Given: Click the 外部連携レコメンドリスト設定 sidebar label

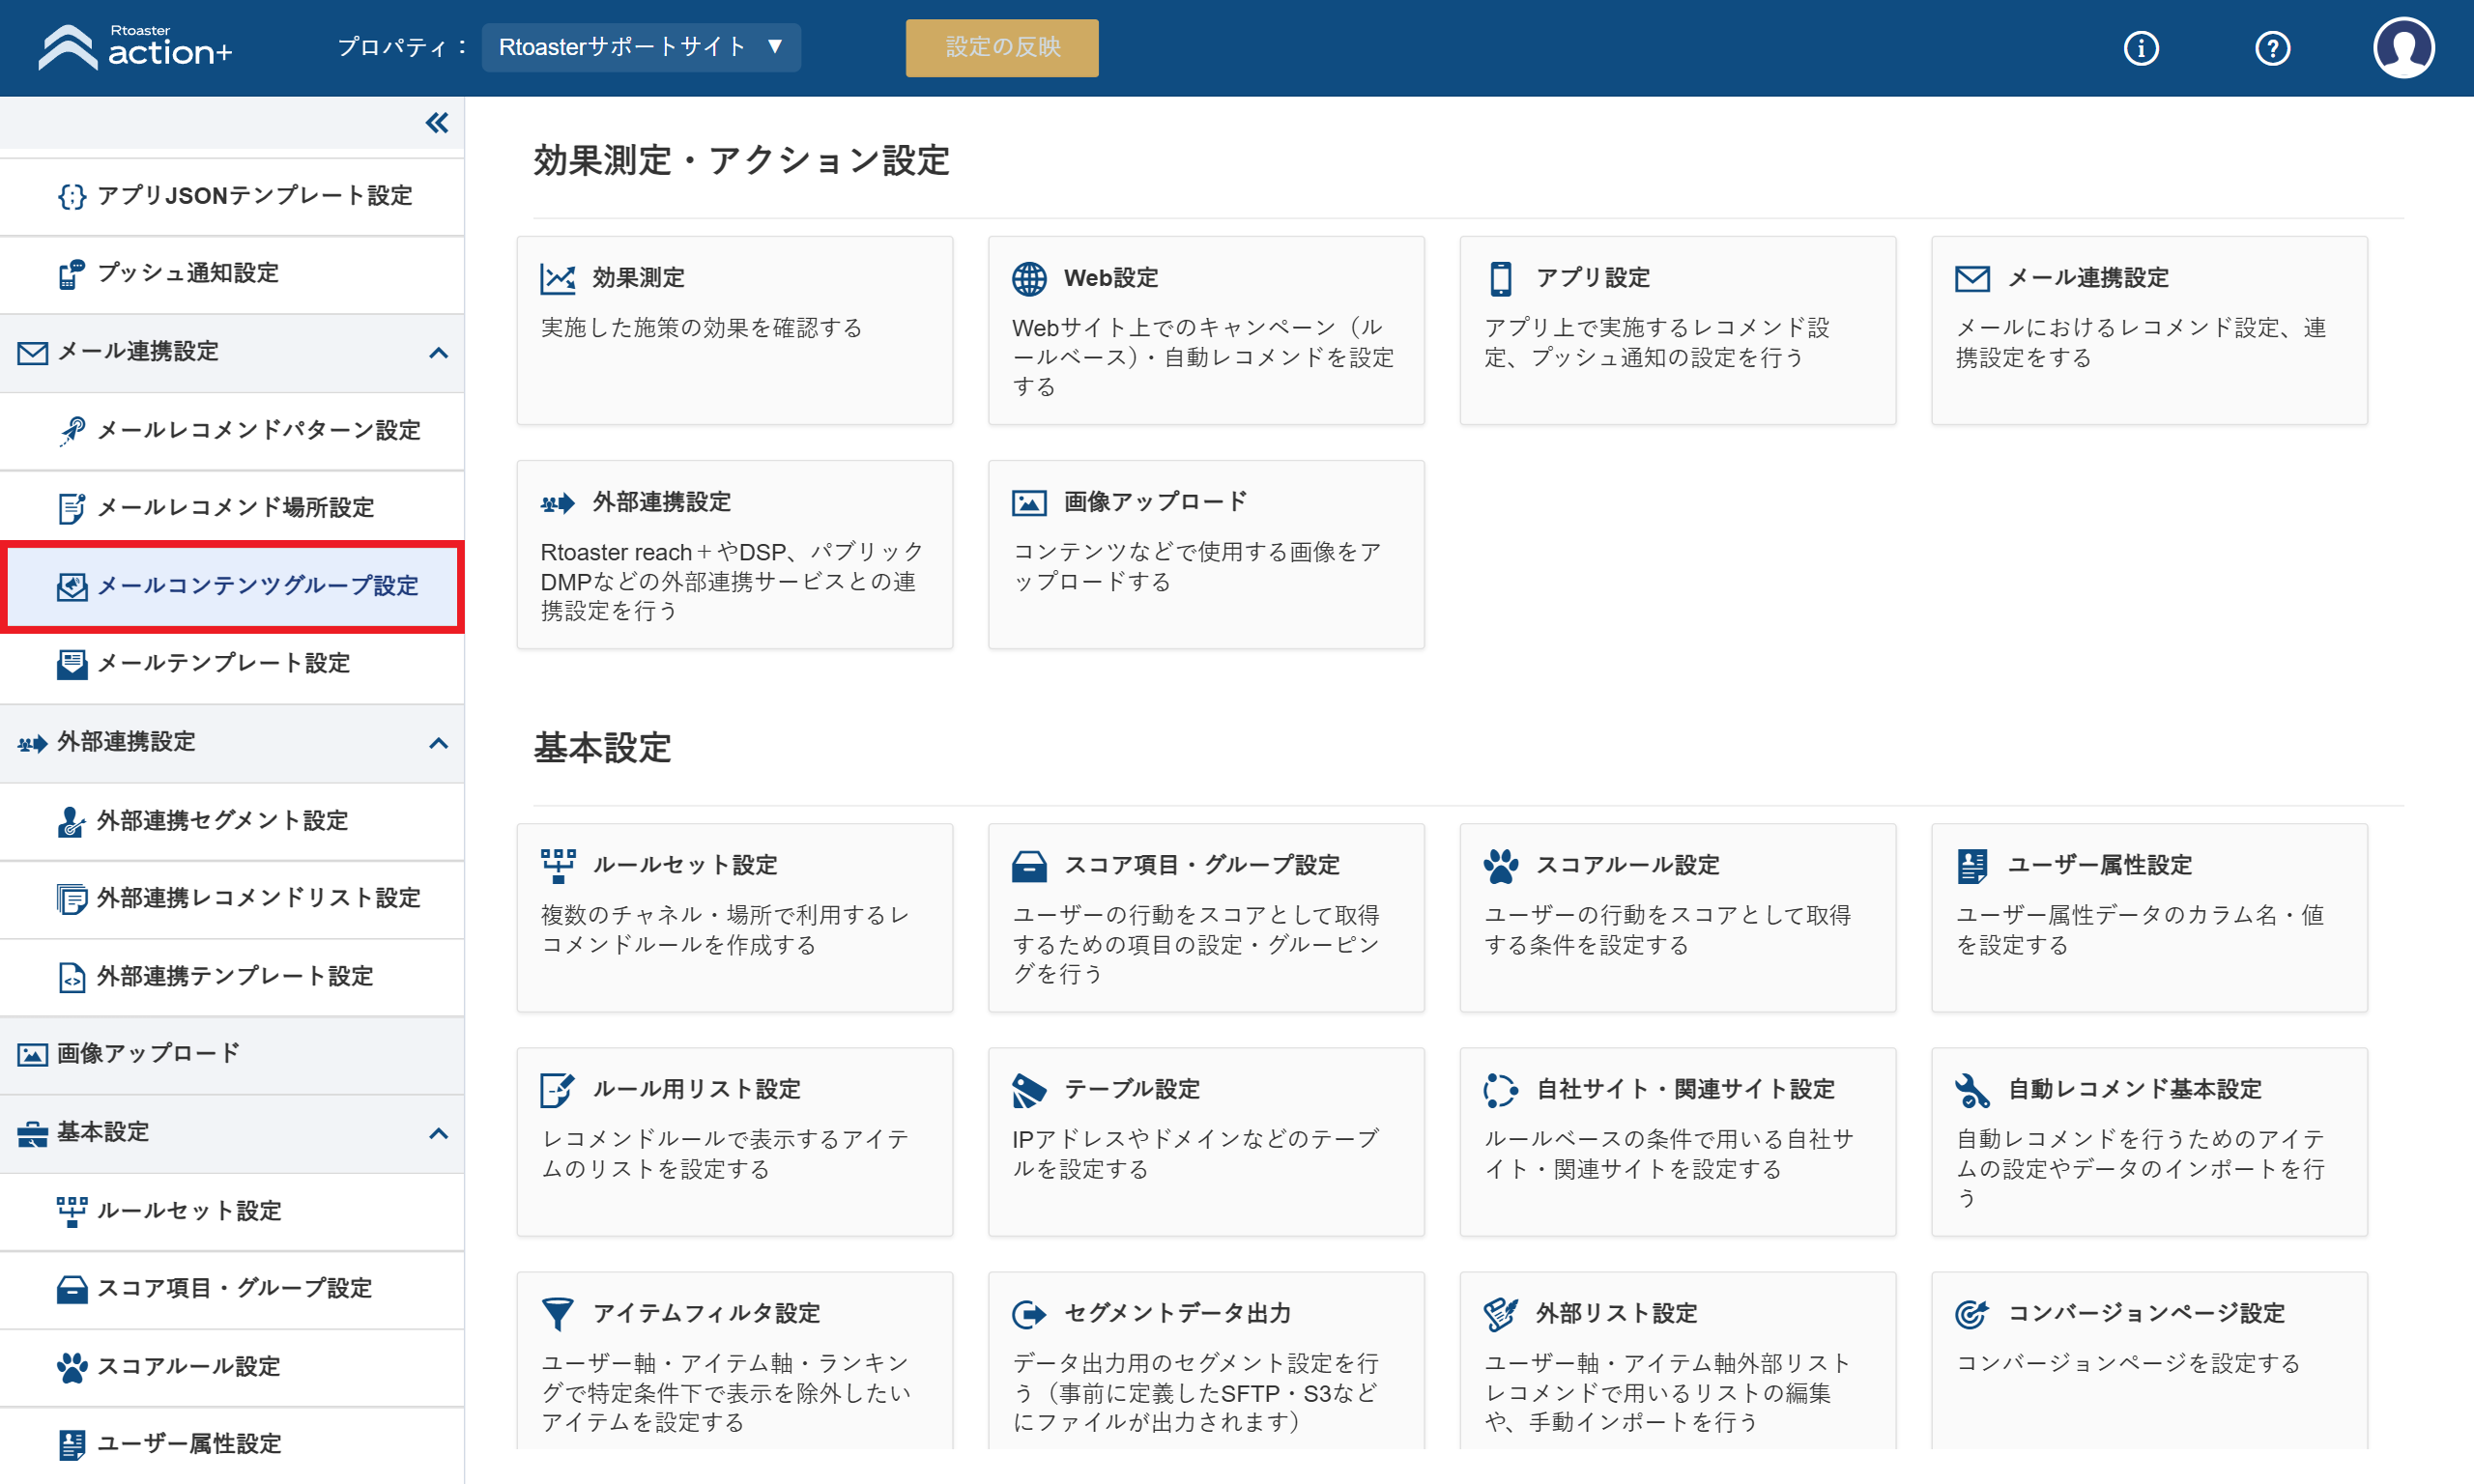Looking at the screenshot, I should [259, 899].
